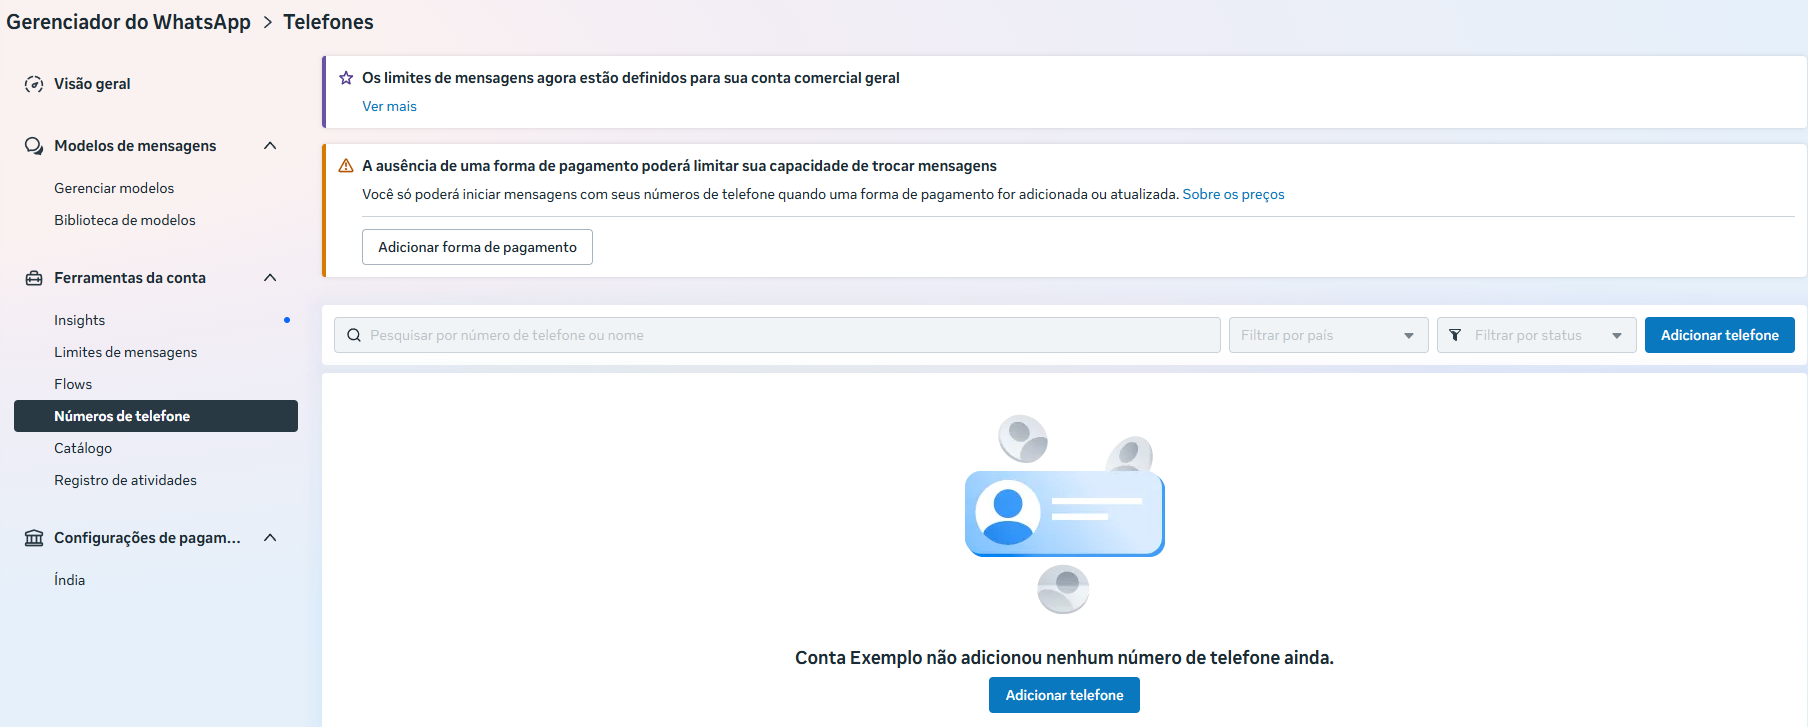Viewport: 1808px width, 727px height.
Task: Go to Insights
Action: (79, 320)
